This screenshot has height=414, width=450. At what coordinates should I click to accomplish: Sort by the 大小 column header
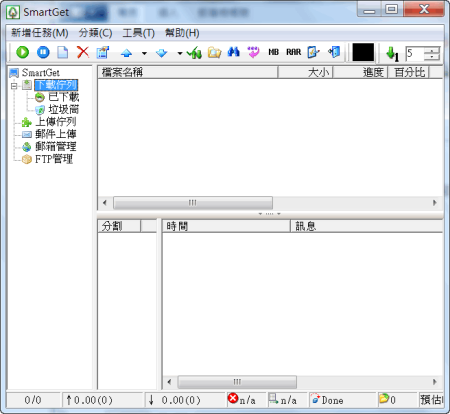pos(305,72)
